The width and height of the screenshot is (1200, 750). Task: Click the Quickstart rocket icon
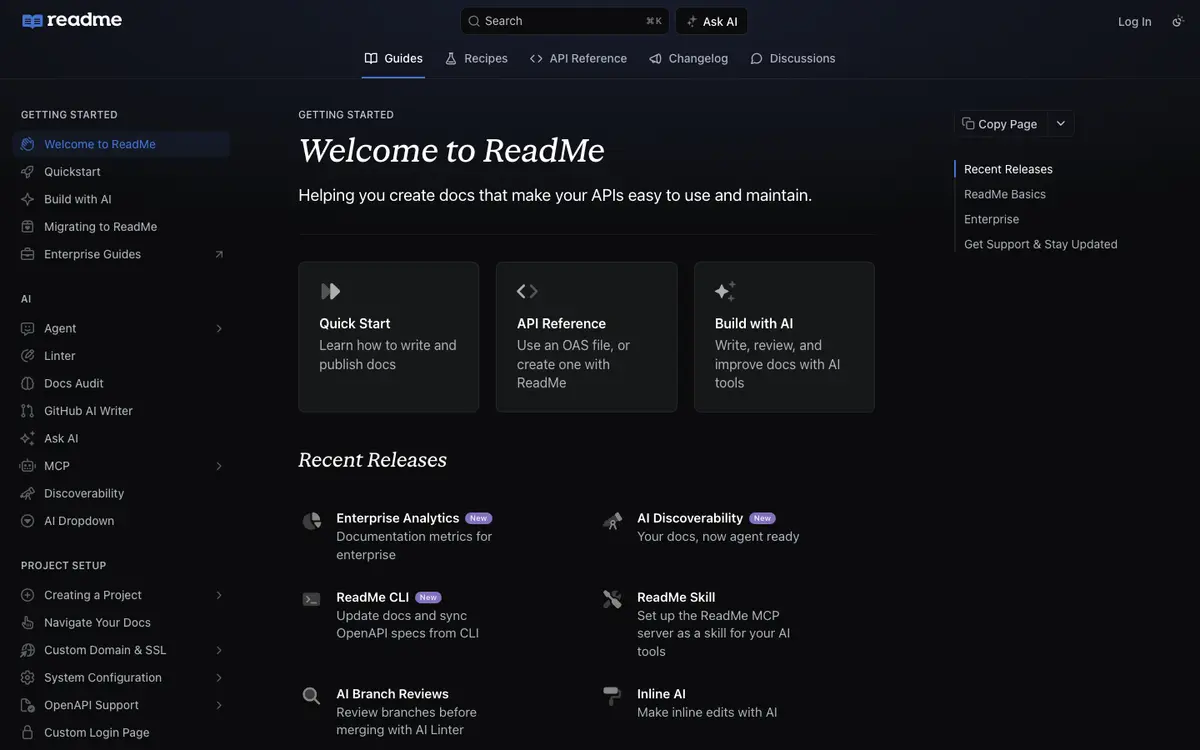(x=27, y=172)
